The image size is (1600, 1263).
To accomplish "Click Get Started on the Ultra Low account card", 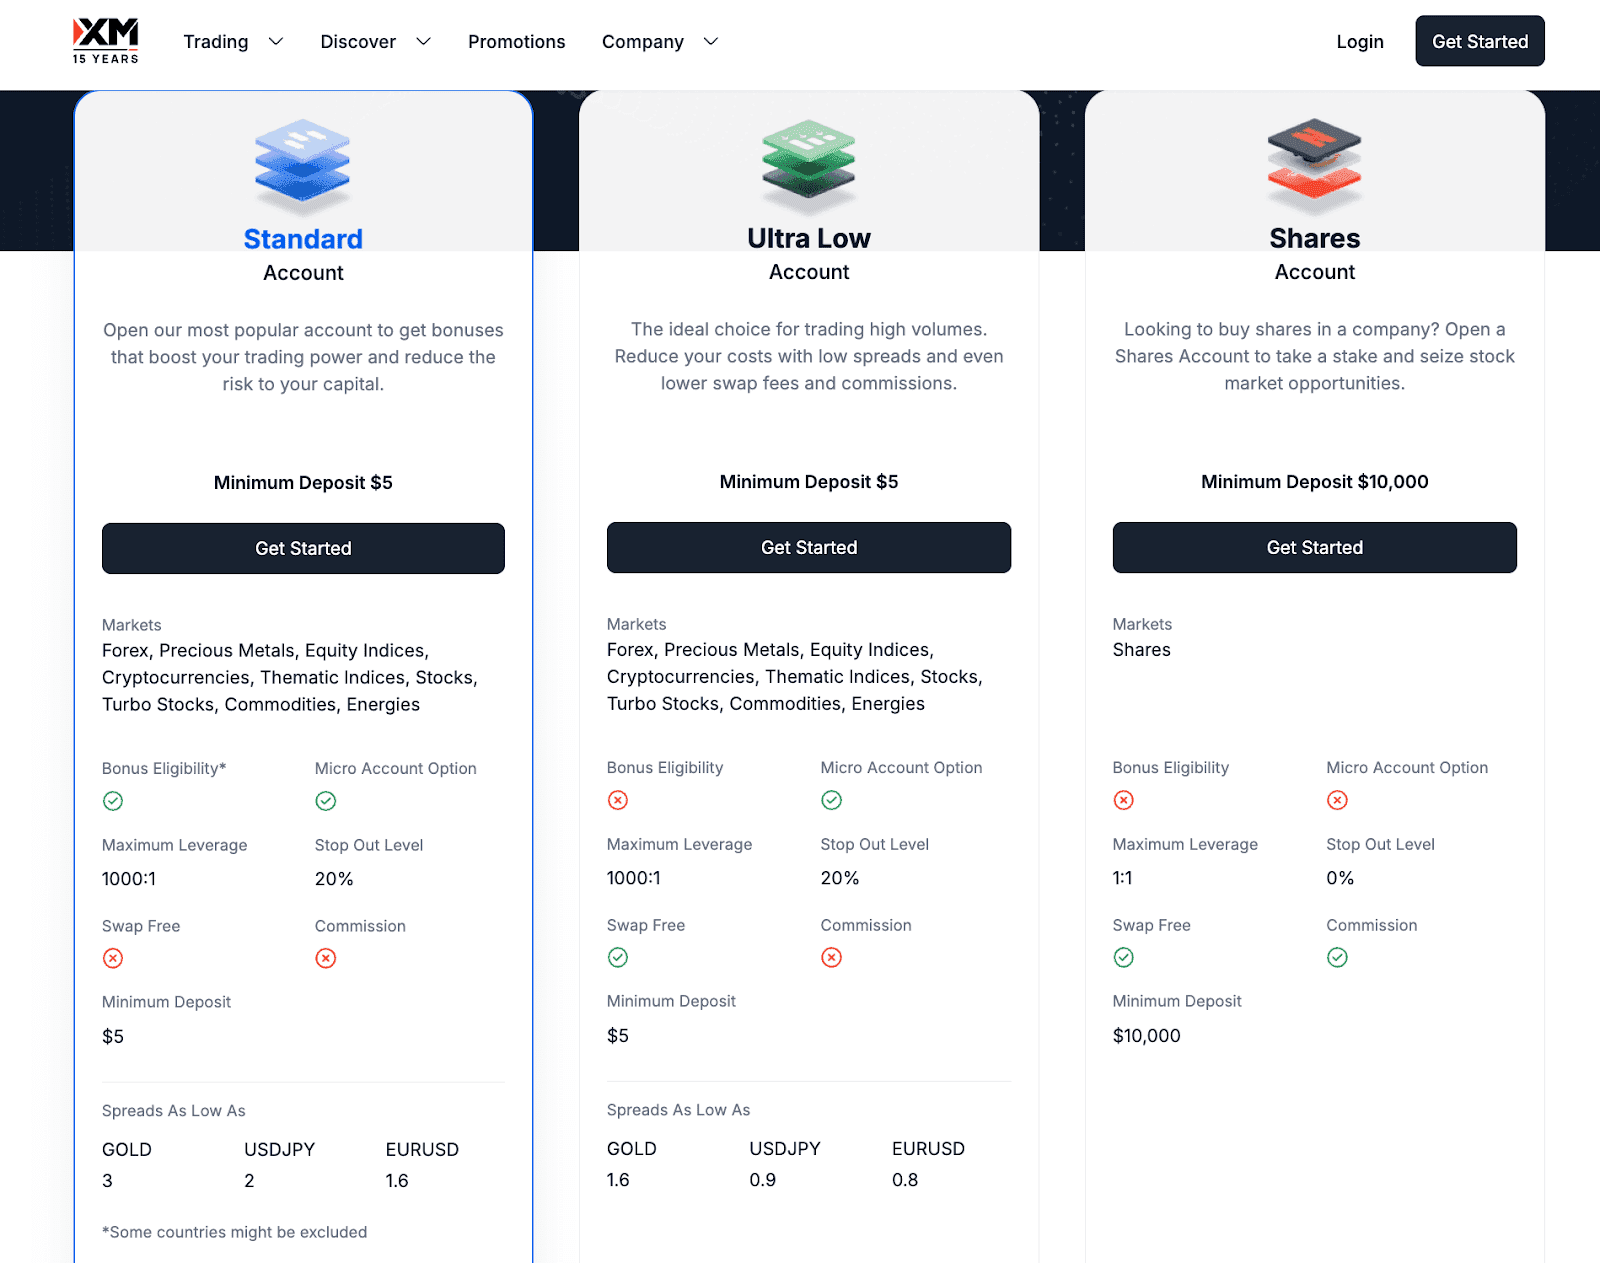I will [809, 547].
